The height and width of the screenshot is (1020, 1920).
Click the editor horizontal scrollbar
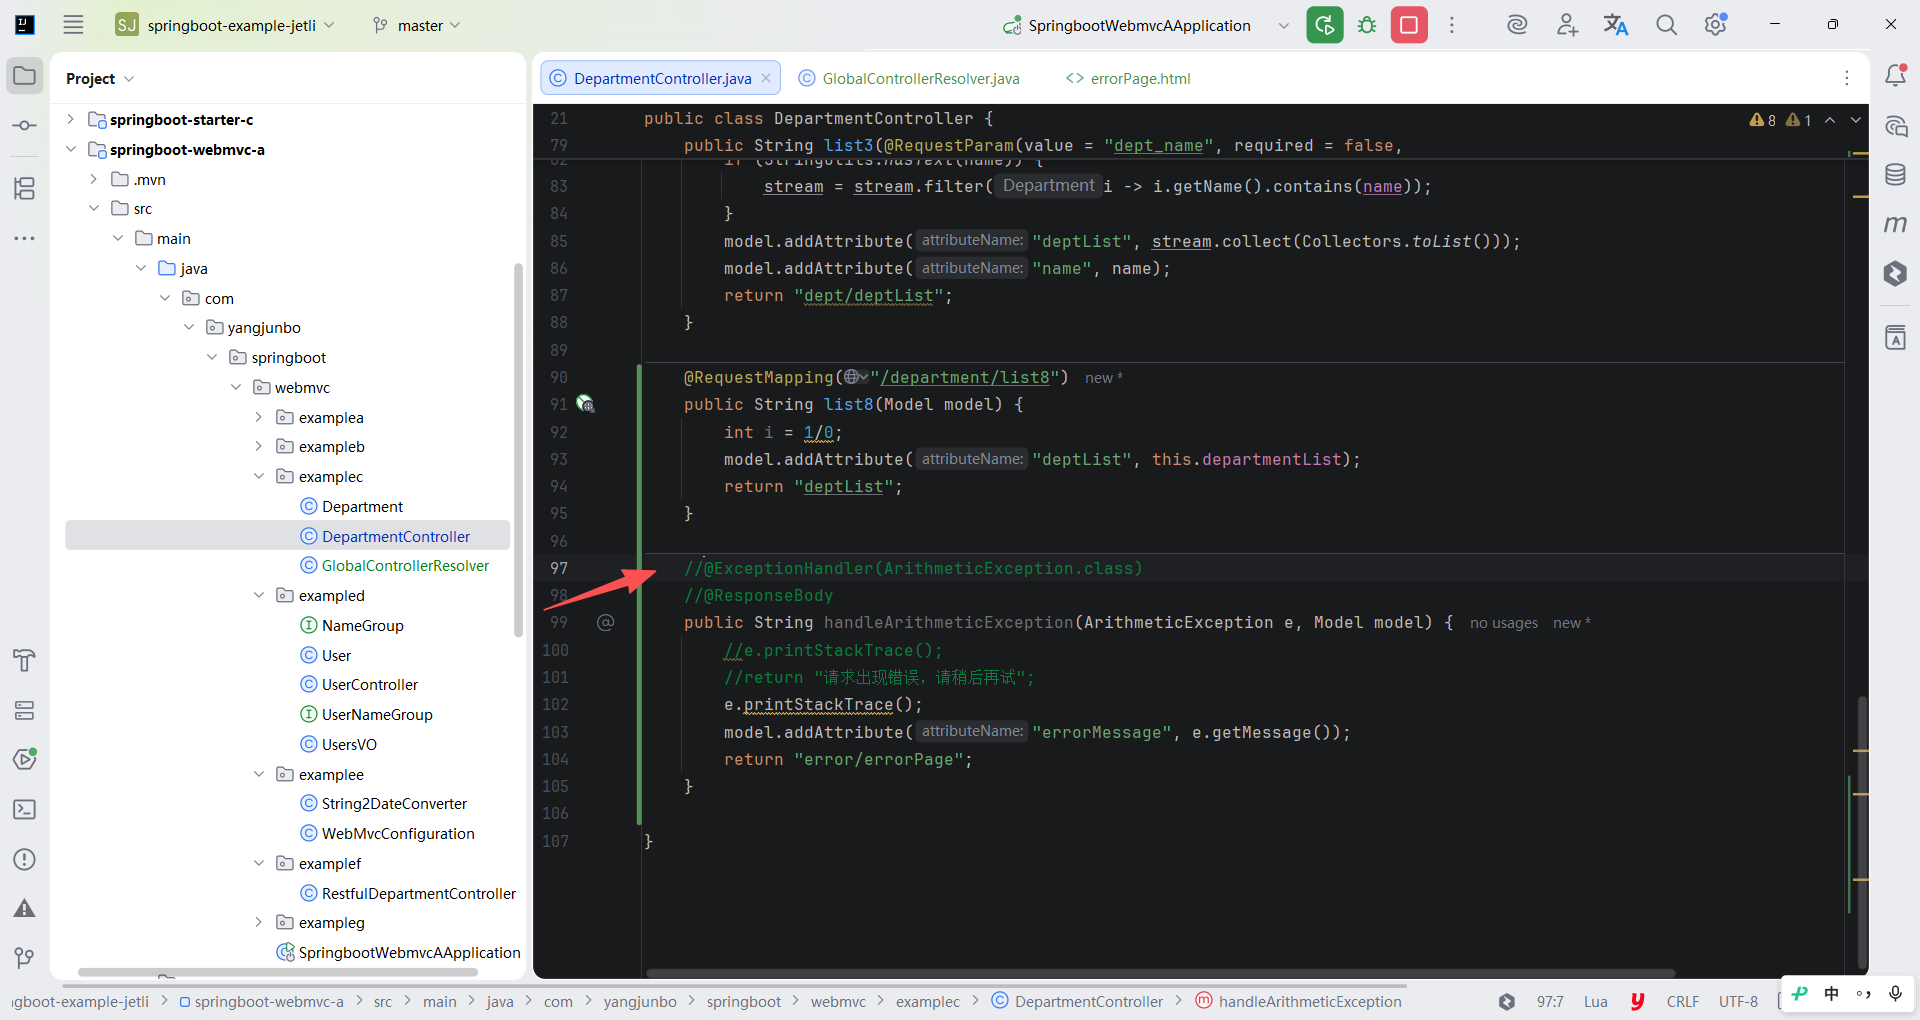1160,973
